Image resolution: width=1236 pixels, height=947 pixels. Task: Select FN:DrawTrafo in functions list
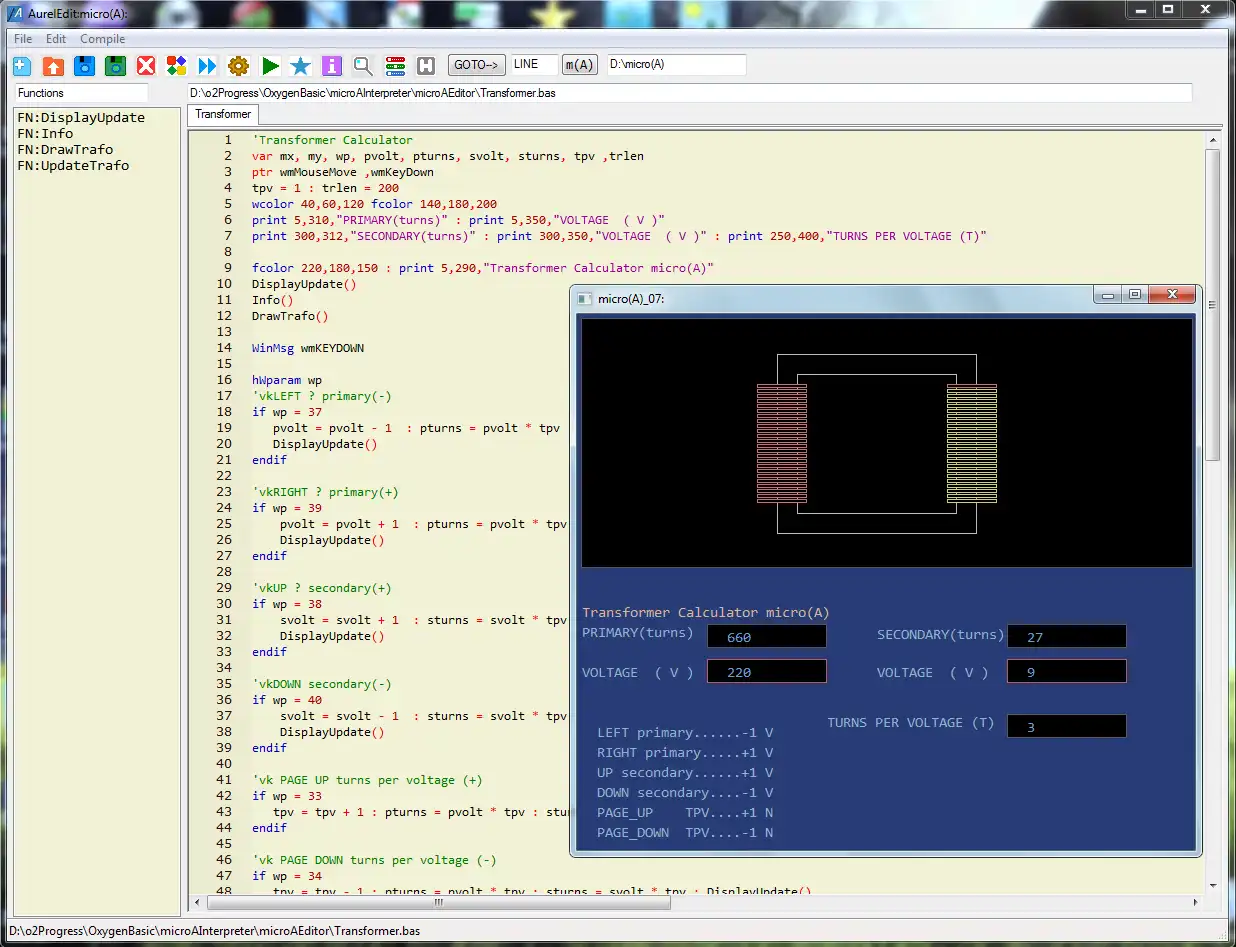65,149
